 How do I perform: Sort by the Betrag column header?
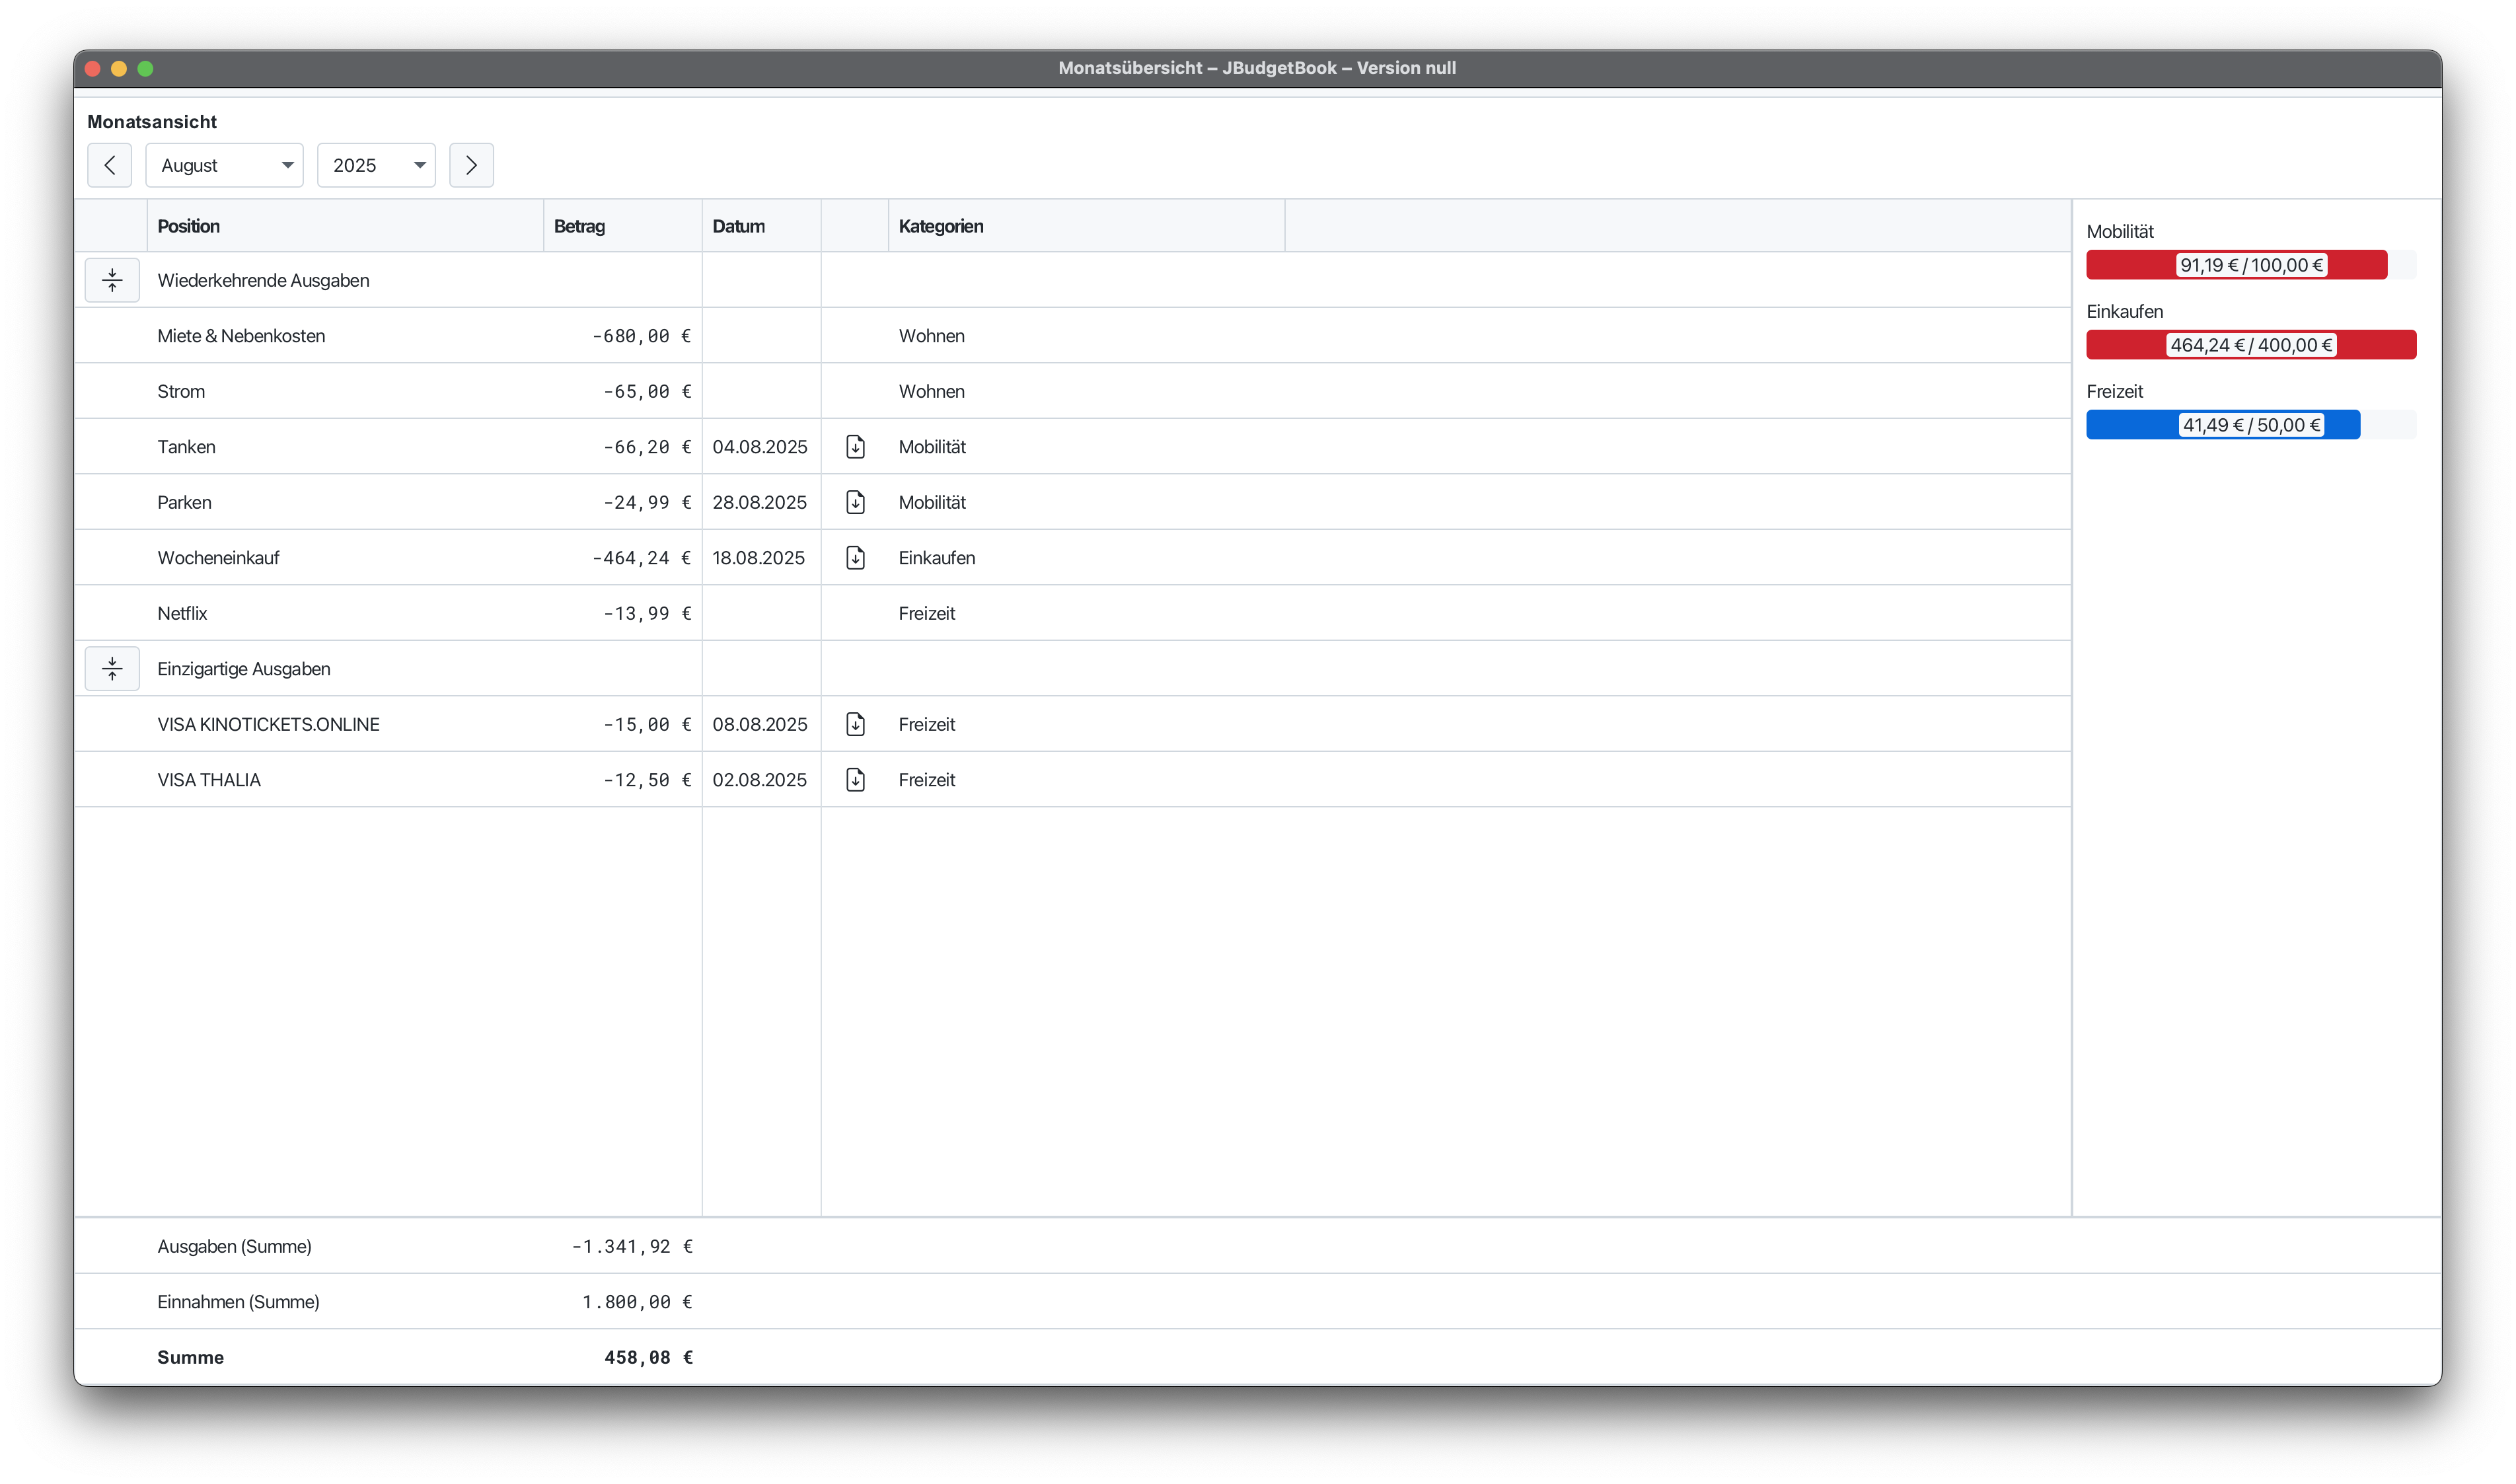pyautogui.click(x=580, y=226)
